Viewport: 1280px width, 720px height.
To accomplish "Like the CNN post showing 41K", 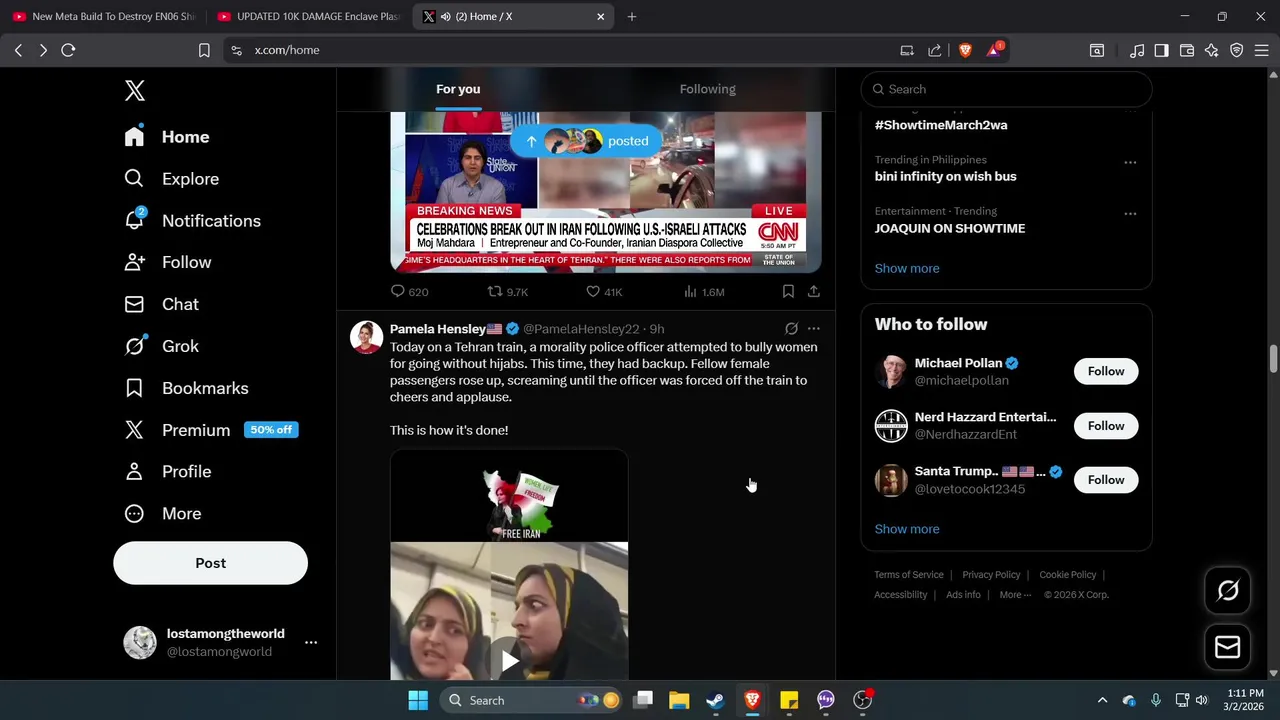I will point(604,291).
